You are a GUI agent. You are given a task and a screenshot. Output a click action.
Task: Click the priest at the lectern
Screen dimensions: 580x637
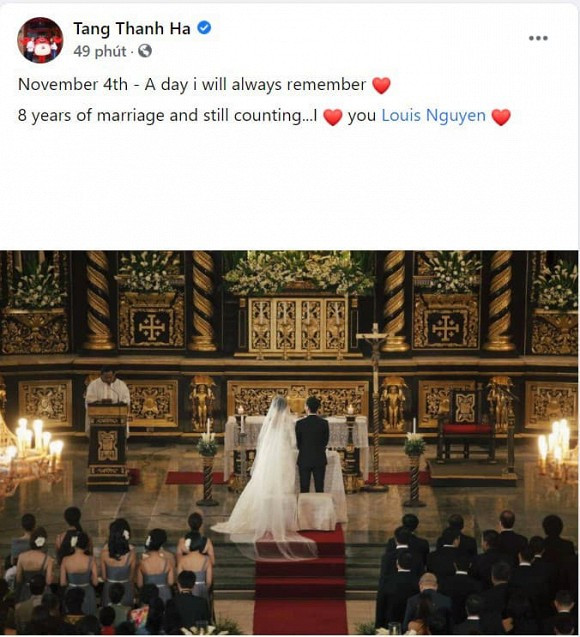click(107, 390)
